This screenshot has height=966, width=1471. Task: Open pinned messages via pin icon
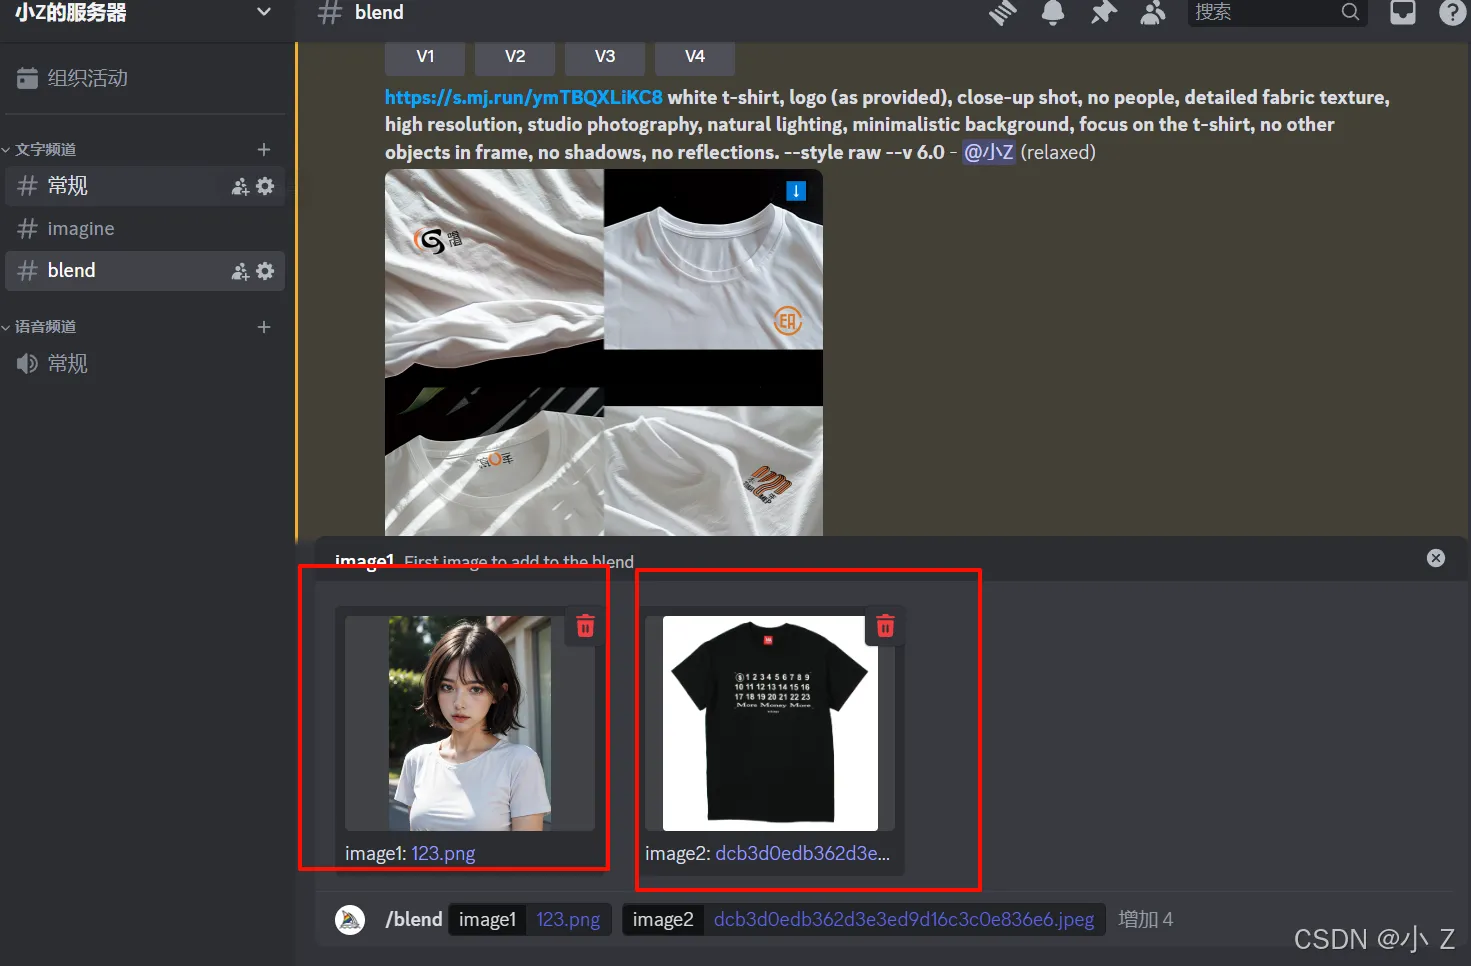1103,12
